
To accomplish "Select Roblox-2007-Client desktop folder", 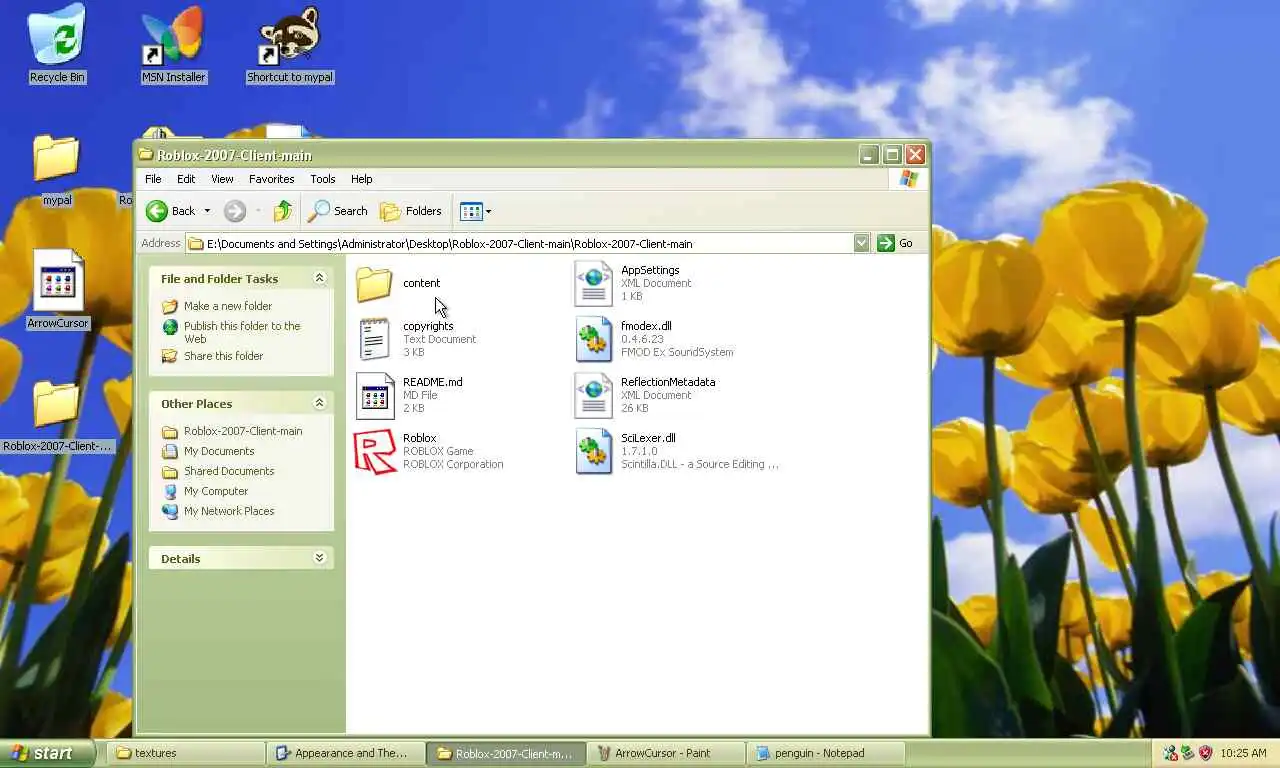I will (x=57, y=415).
